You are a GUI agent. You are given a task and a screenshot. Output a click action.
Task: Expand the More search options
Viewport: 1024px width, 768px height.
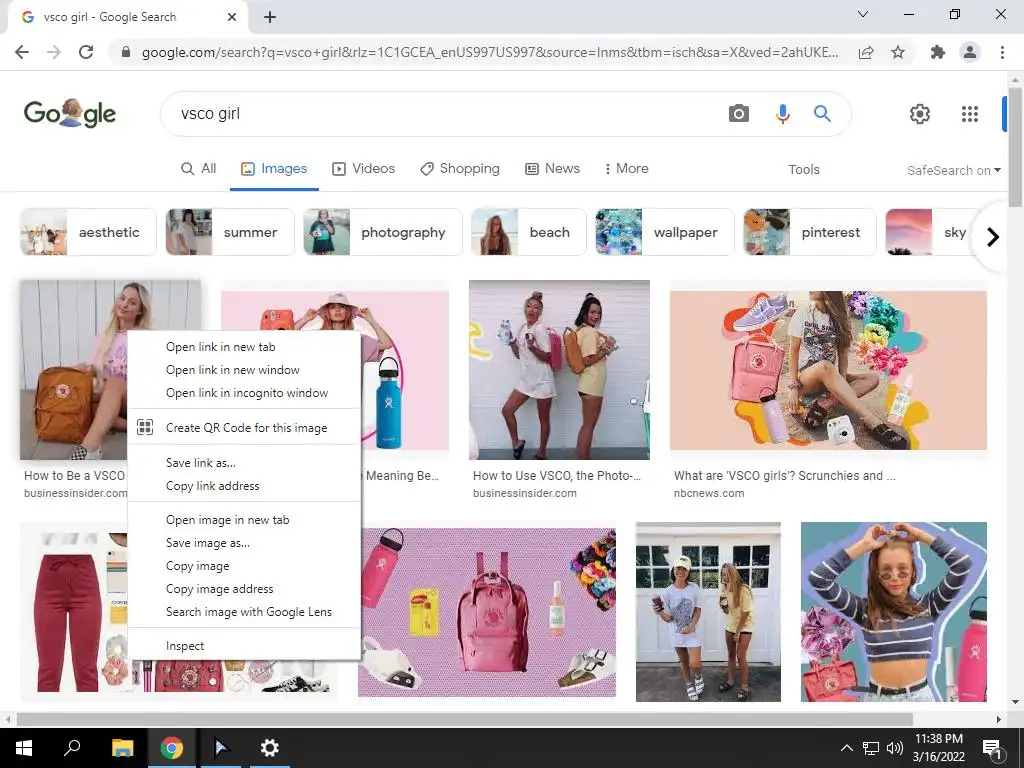pyautogui.click(x=626, y=168)
